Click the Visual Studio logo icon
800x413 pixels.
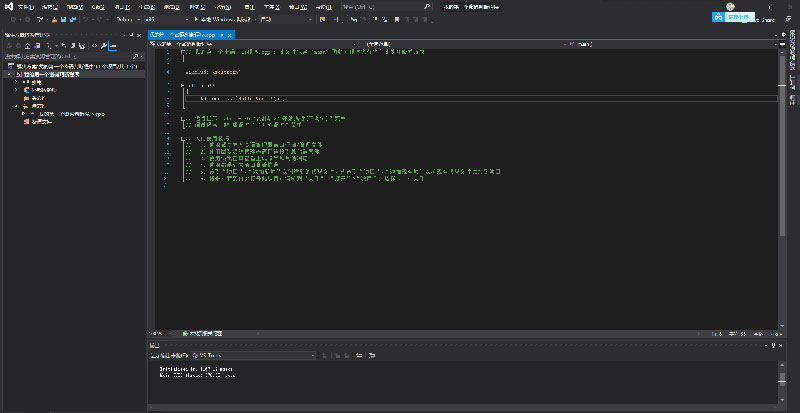[x=7, y=6]
